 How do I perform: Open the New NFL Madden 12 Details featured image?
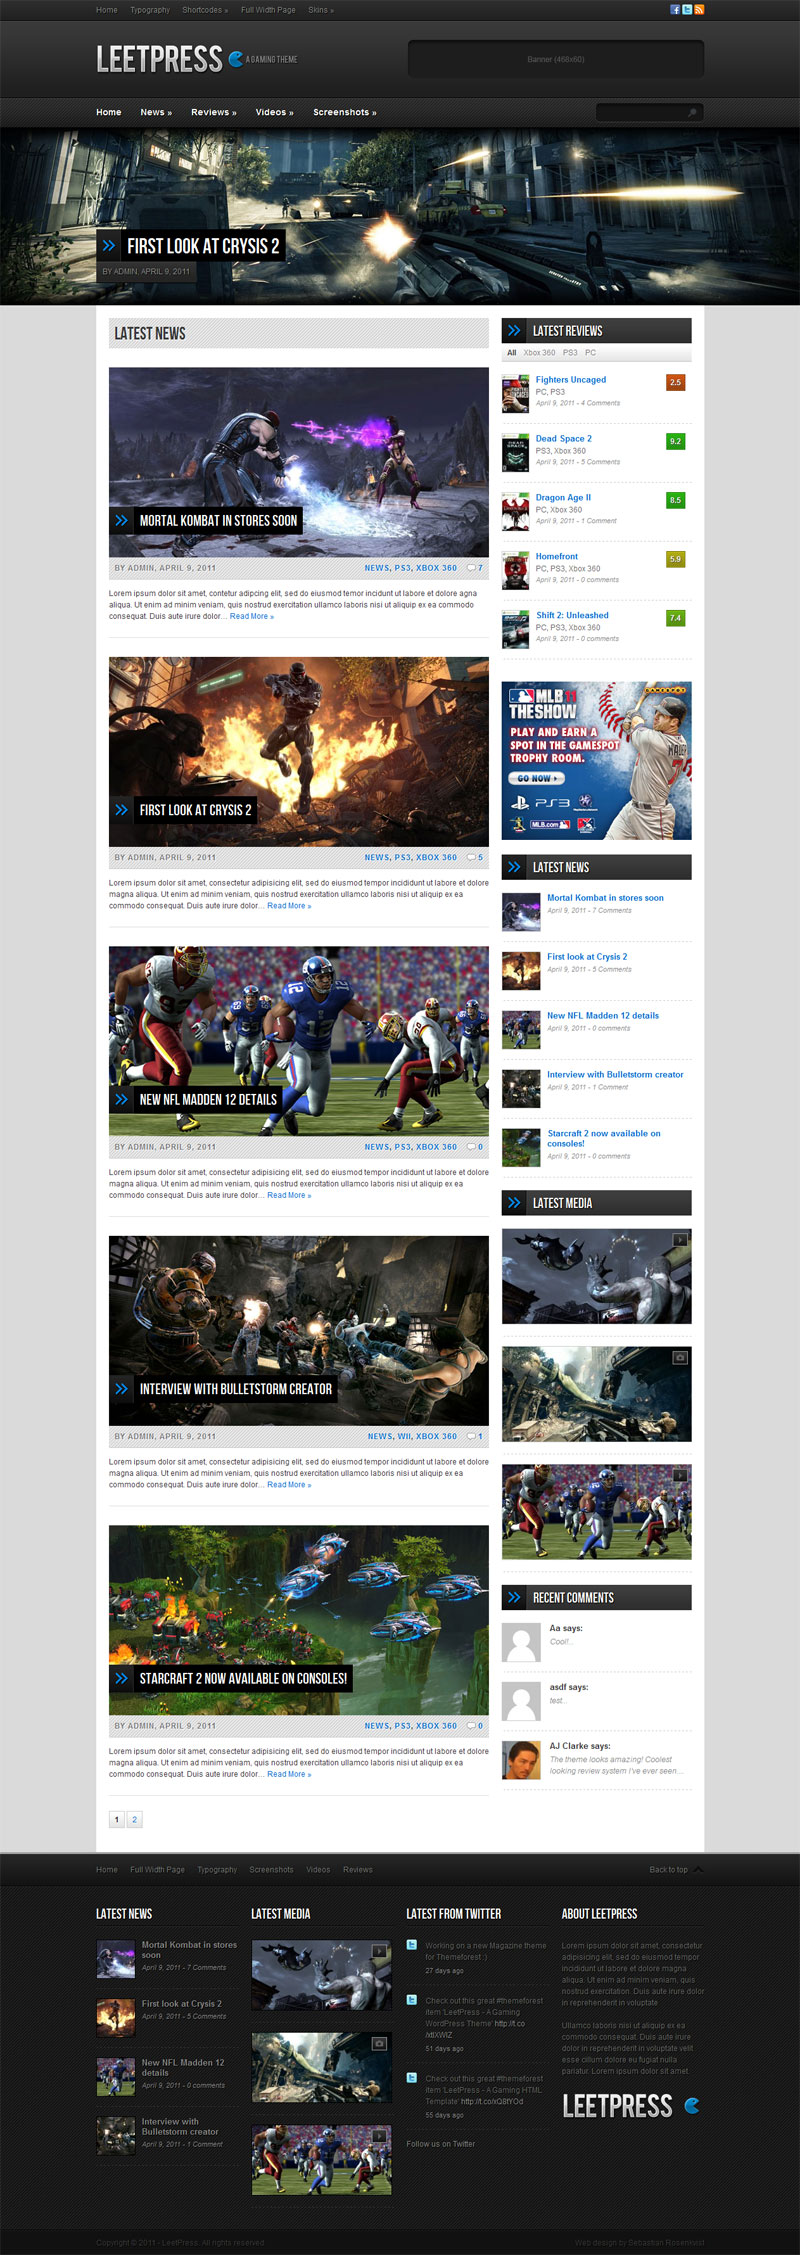click(299, 1041)
